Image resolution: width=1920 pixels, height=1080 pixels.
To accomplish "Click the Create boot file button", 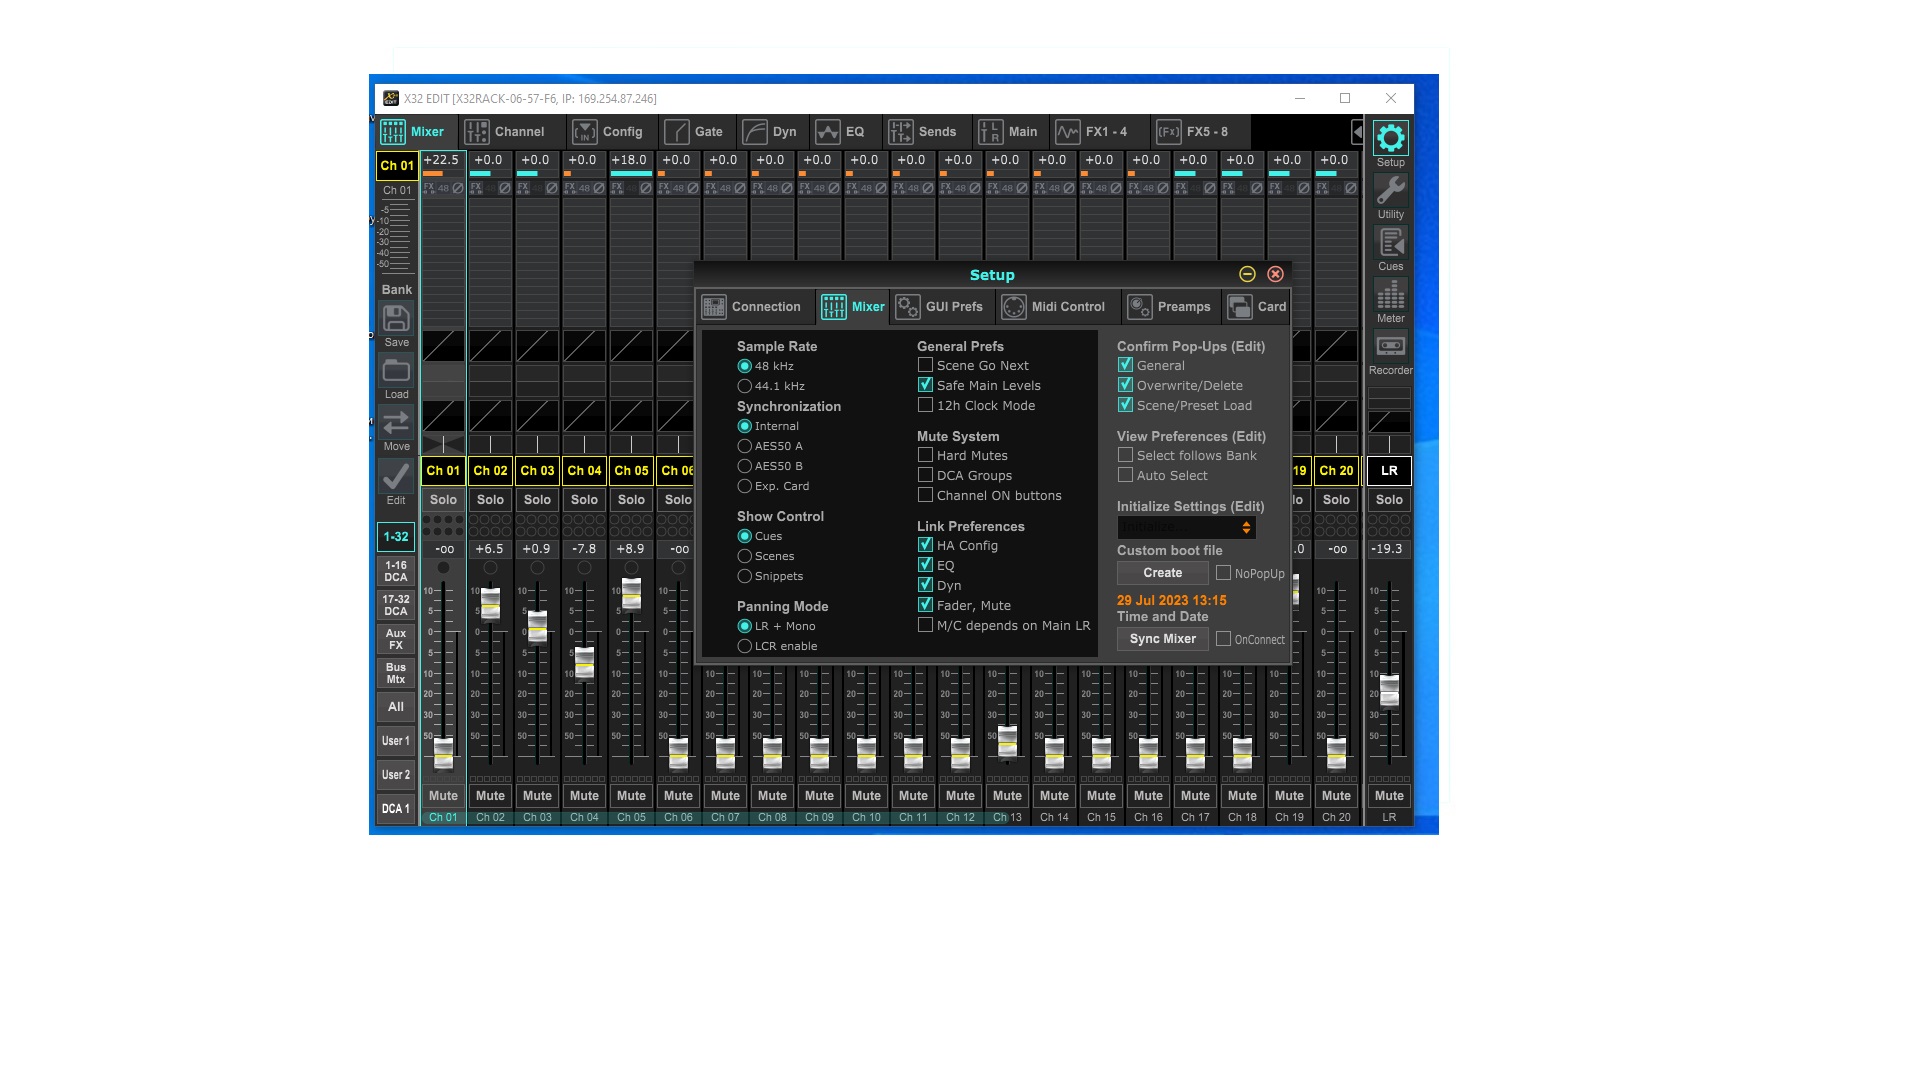I will (x=1162, y=573).
